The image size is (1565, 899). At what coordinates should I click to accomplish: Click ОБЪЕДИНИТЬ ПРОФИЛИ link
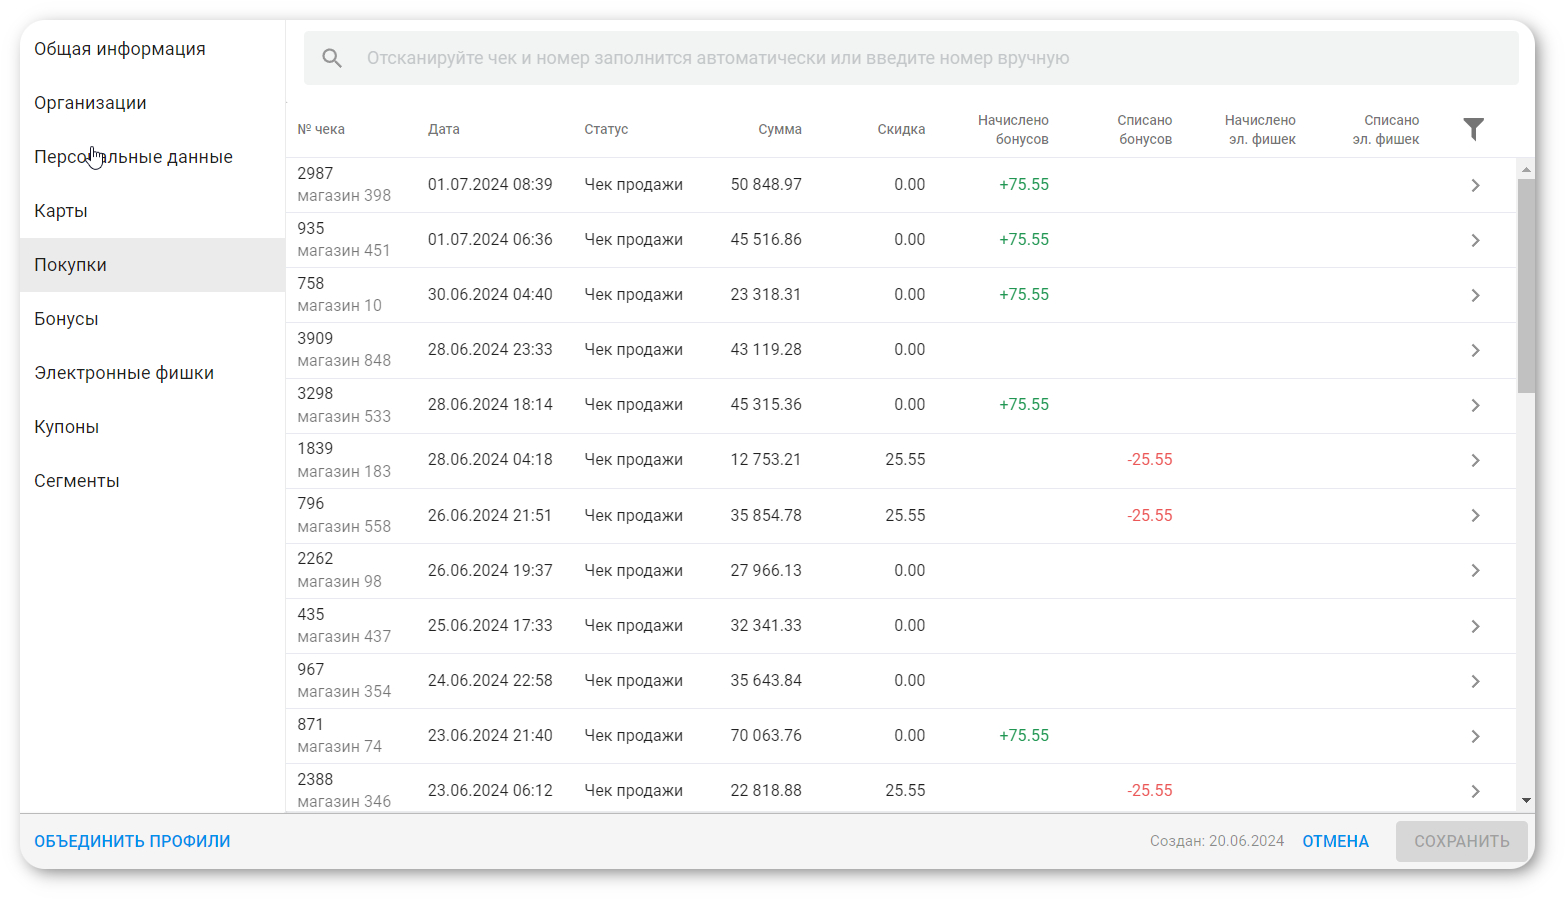(132, 841)
